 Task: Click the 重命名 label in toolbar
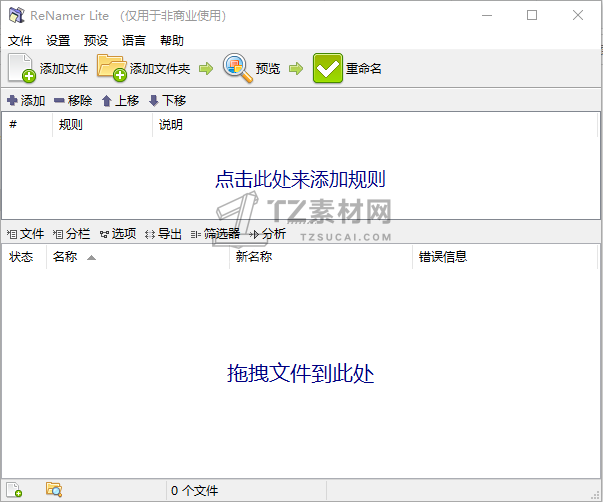pos(363,68)
